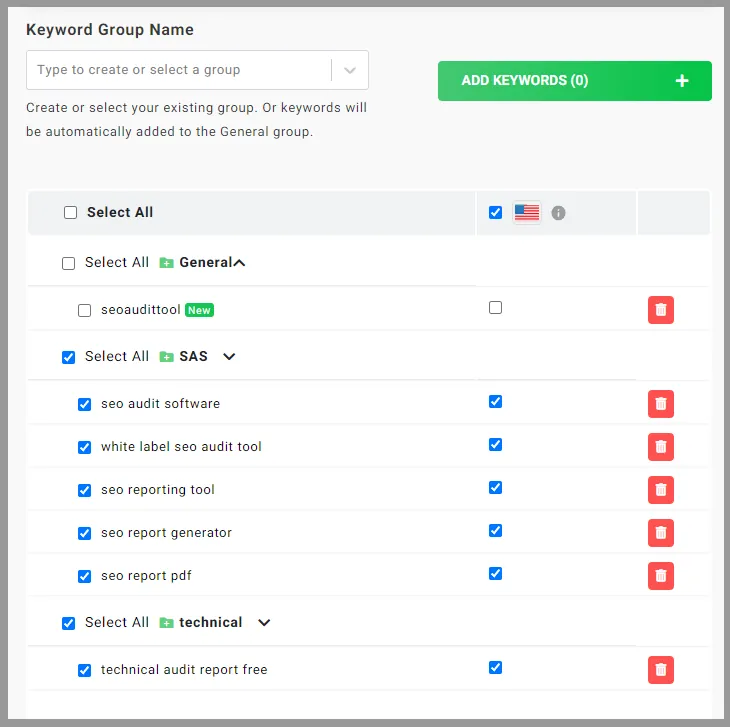Delete the seo report pdf keyword

click(x=661, y=576)
